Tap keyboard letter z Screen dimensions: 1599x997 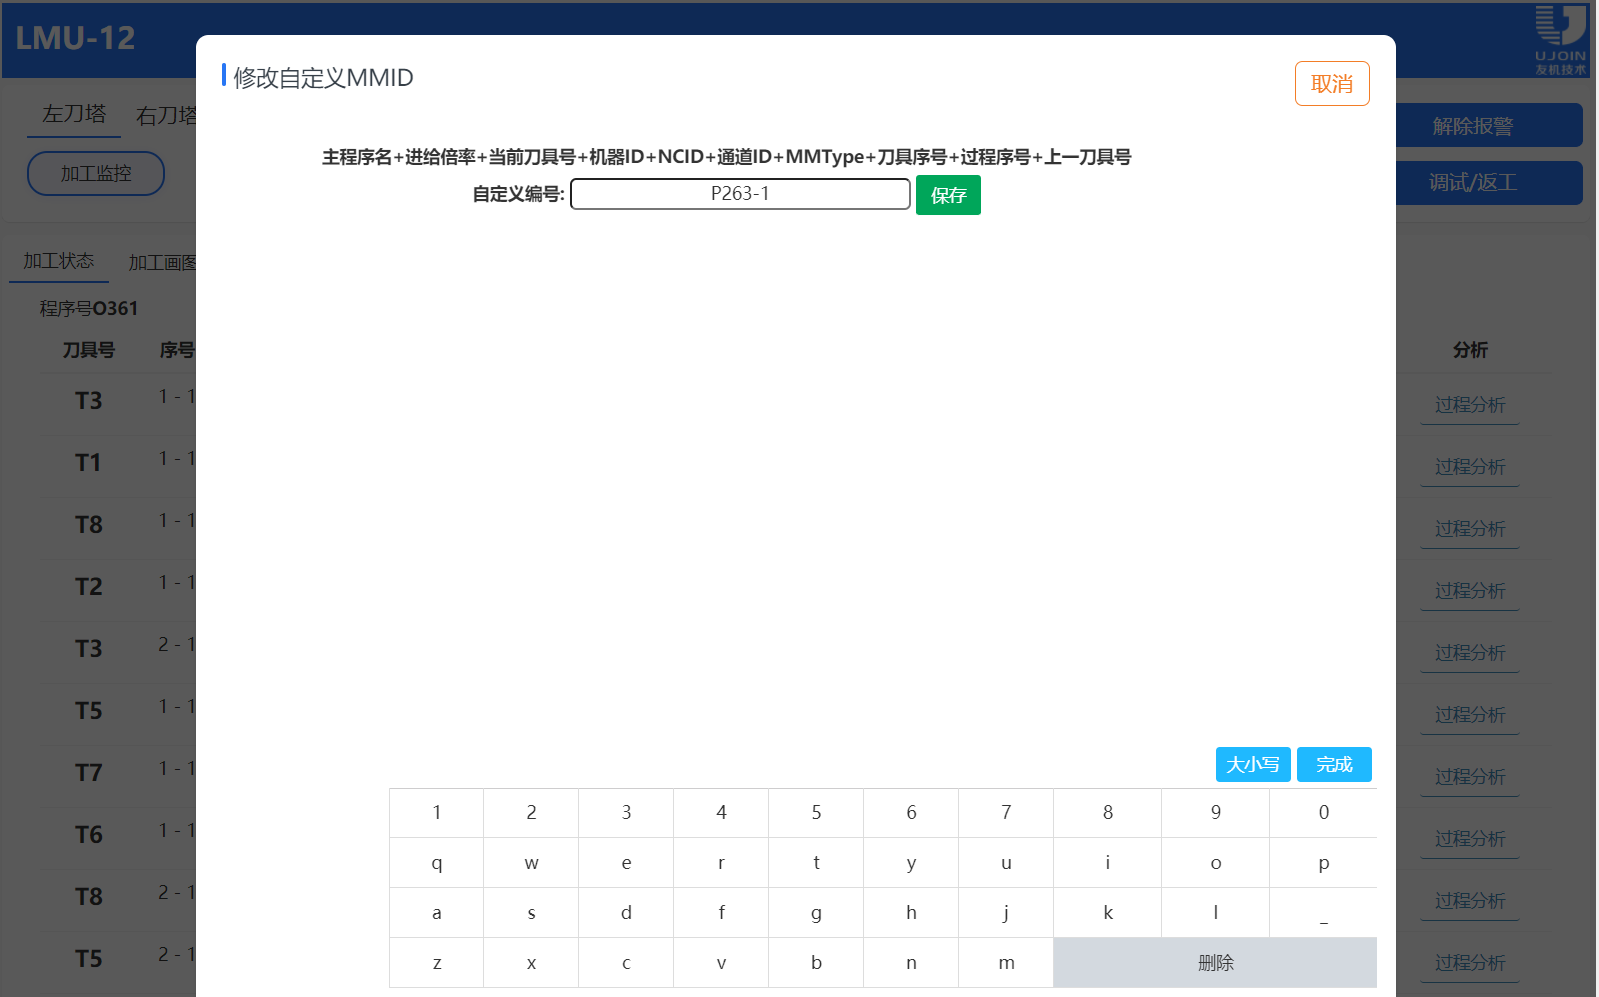coord(436,963)
